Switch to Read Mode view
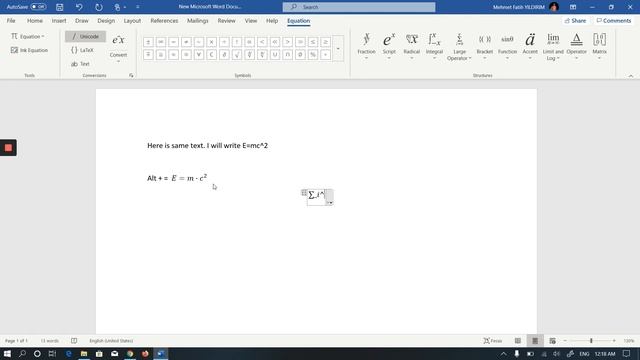The image size is (640, 360). [518, 341]
